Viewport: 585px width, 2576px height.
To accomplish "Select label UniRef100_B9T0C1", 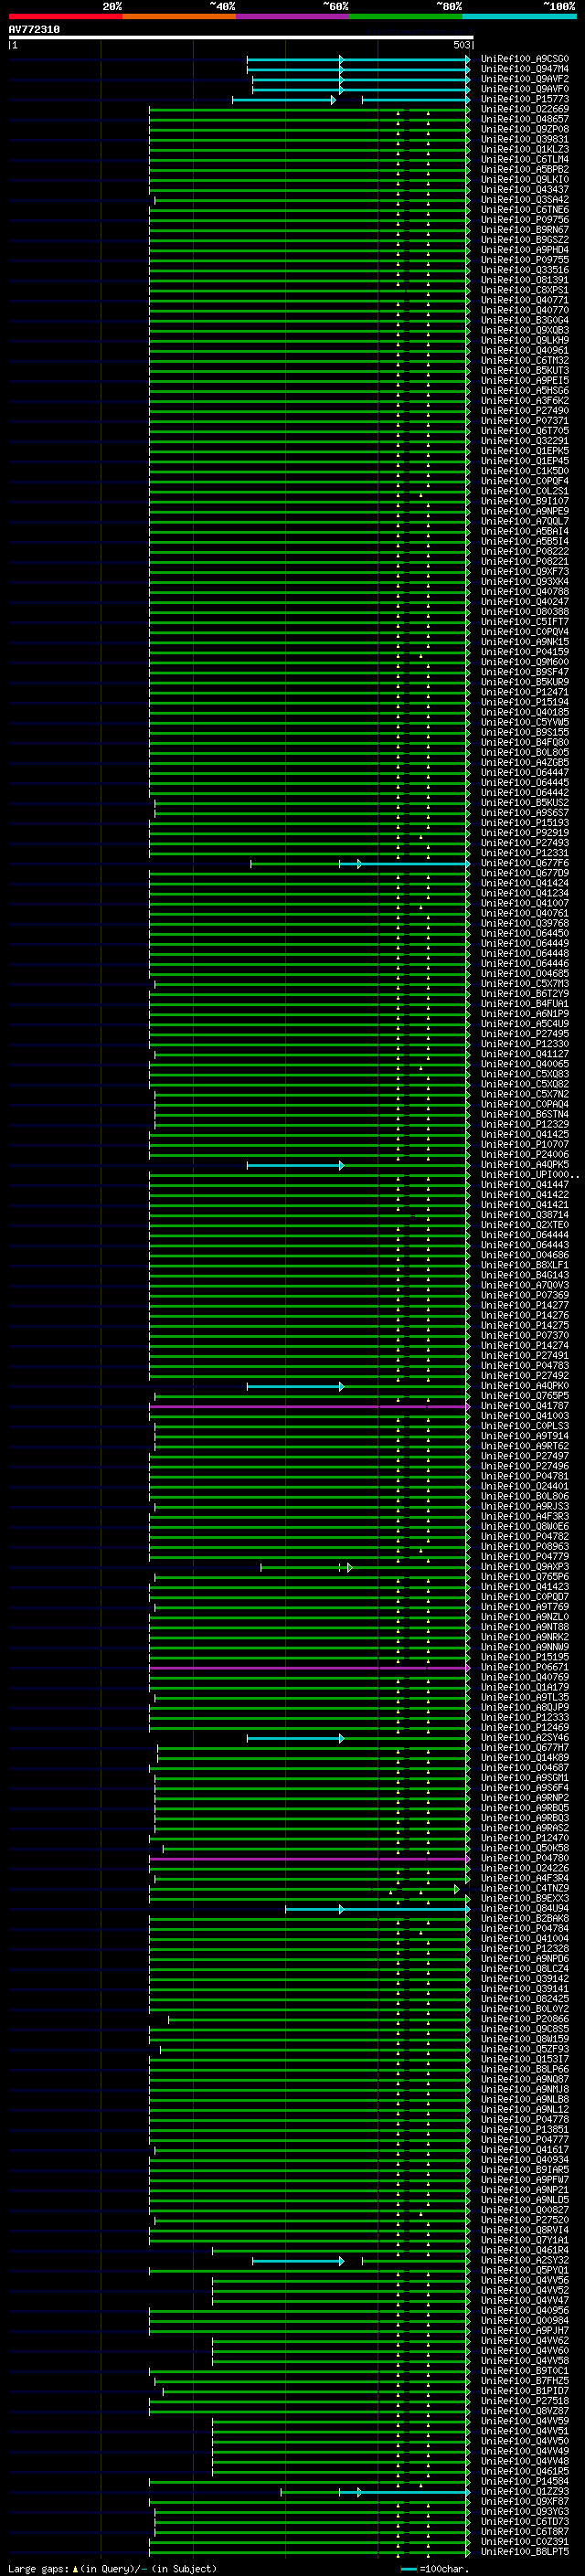I will [525, 2370].
